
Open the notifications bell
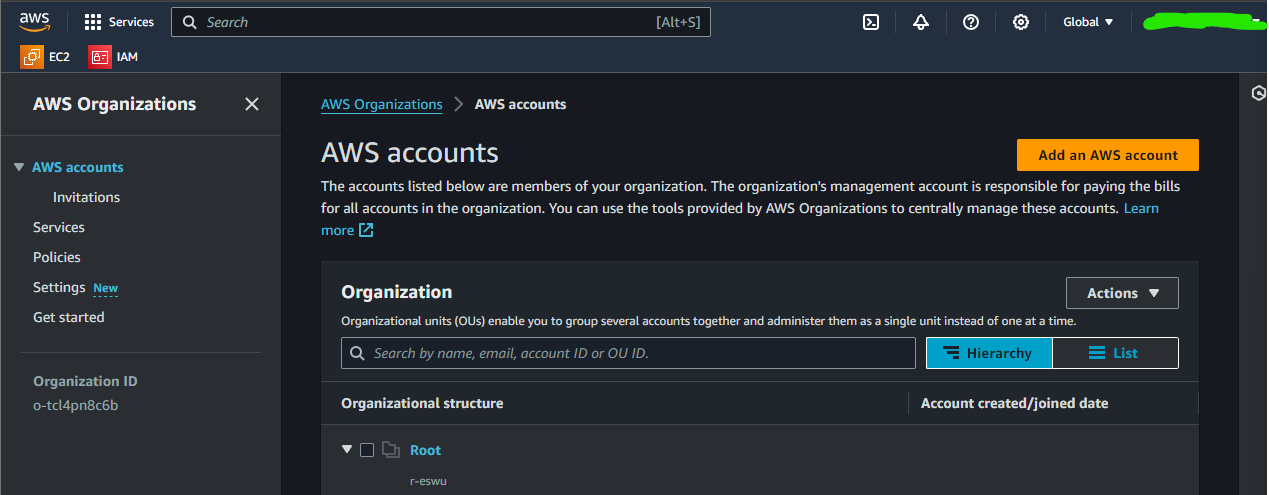921,22
